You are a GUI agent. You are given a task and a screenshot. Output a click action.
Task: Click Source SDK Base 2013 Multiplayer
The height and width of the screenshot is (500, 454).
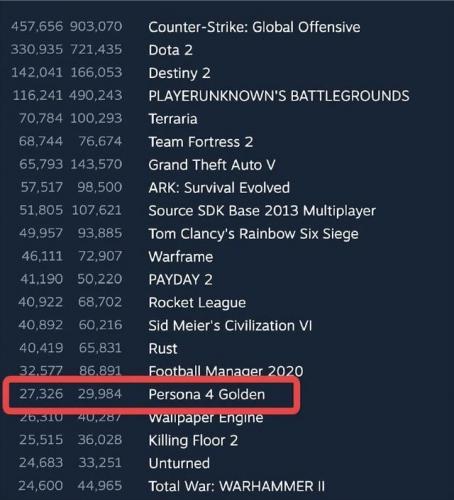point(262,211)
